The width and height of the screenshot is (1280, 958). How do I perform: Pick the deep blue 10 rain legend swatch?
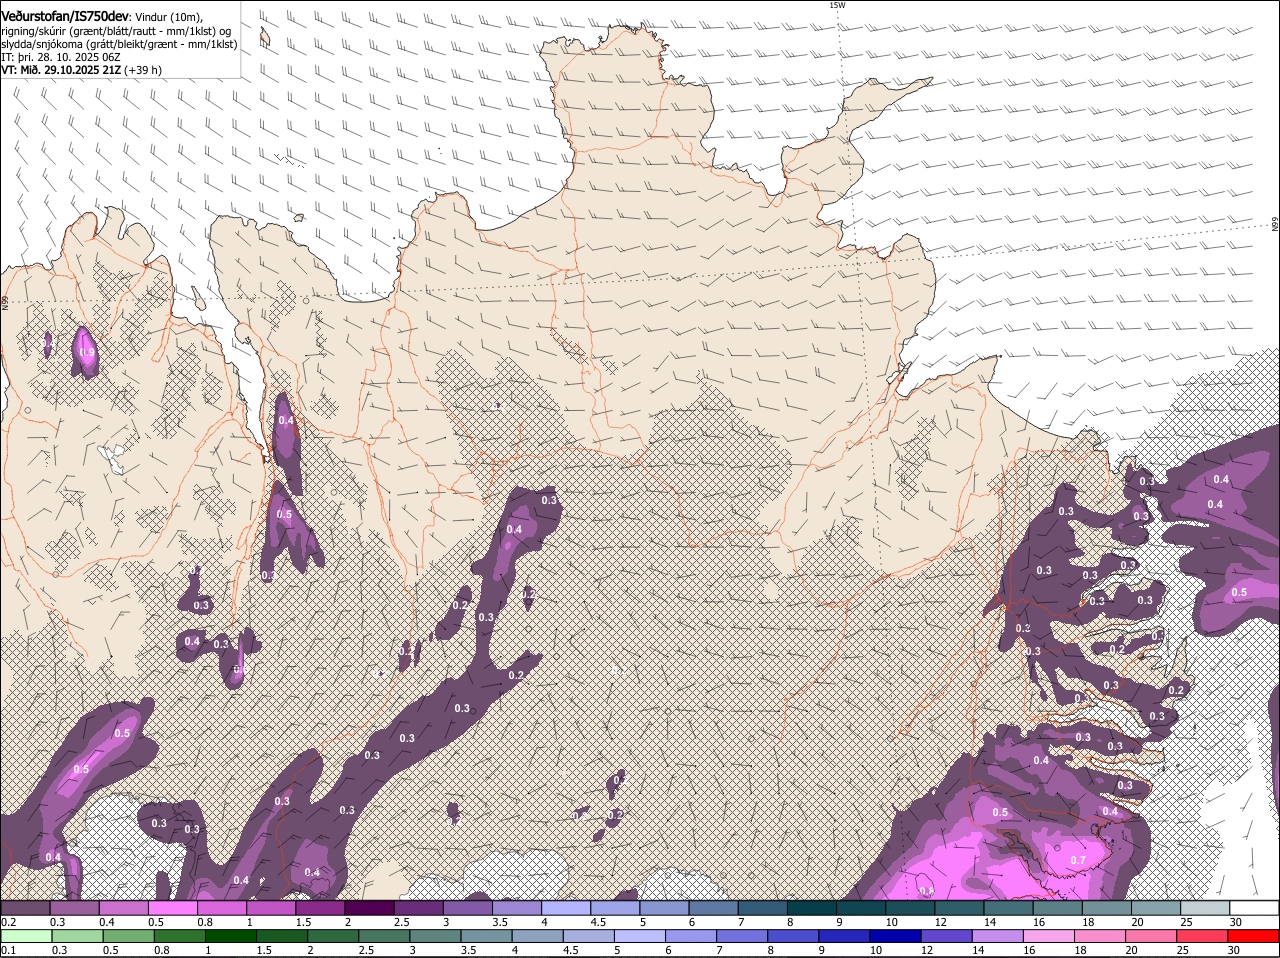pyautogui.click(x=895, y=936)
